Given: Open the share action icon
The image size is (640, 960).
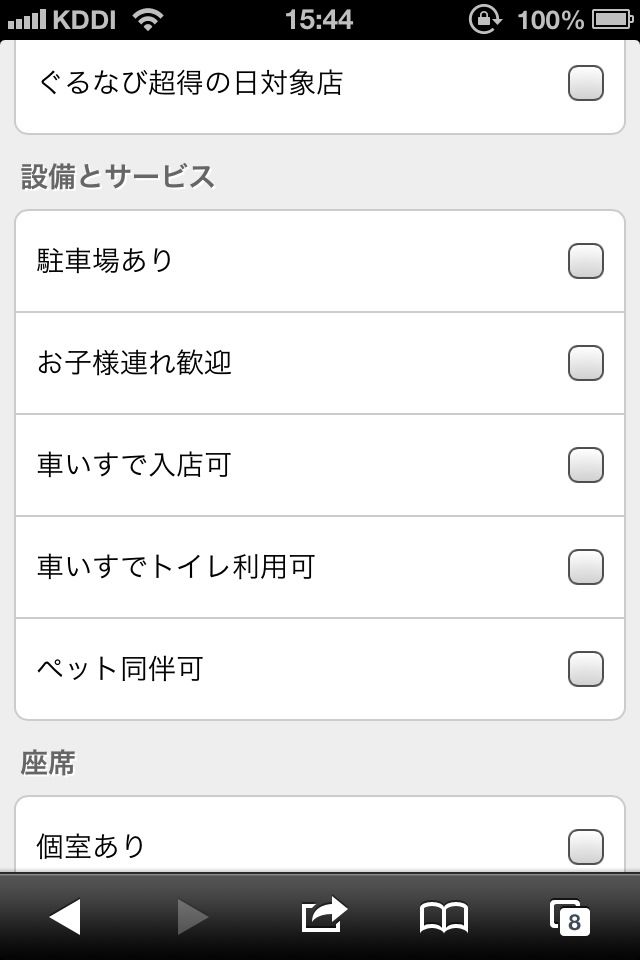Looking at the screenshot, I should click(x=323, y=915).
